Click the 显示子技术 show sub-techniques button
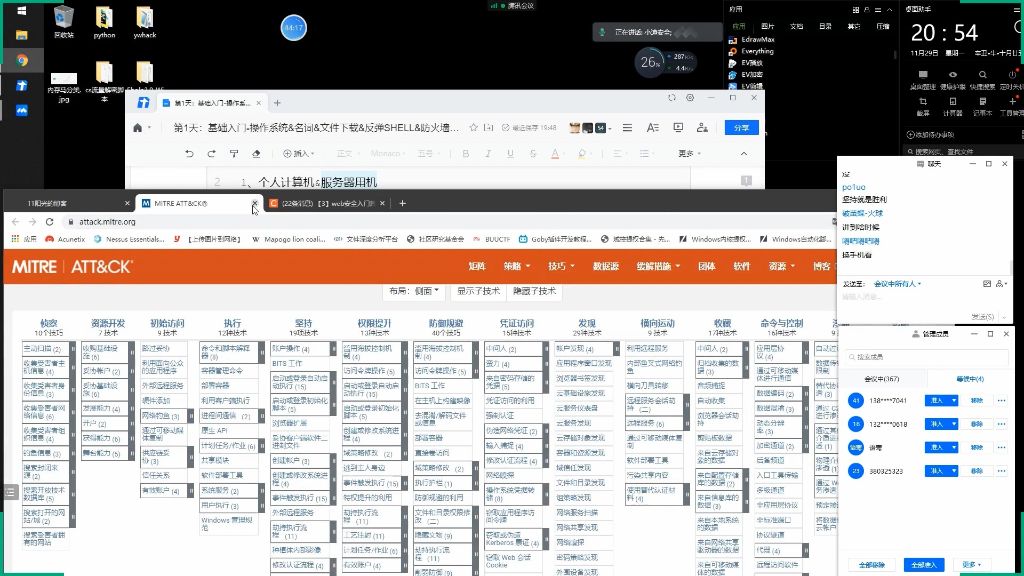Image resolution: width=1024 pixels, height=576 pixels. pos(478,291)
